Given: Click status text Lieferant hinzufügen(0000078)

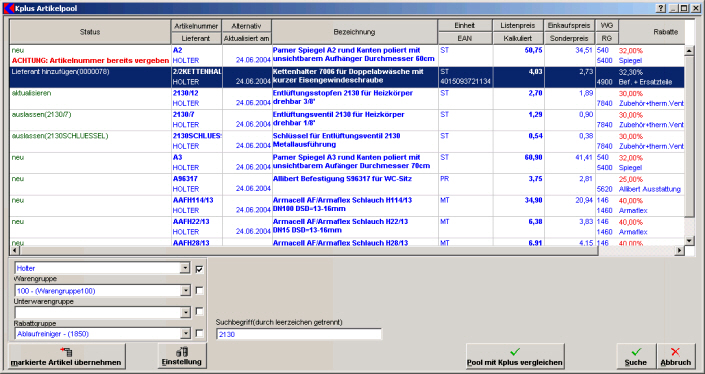Looking at the screenshot, I should tap(61, 71).
